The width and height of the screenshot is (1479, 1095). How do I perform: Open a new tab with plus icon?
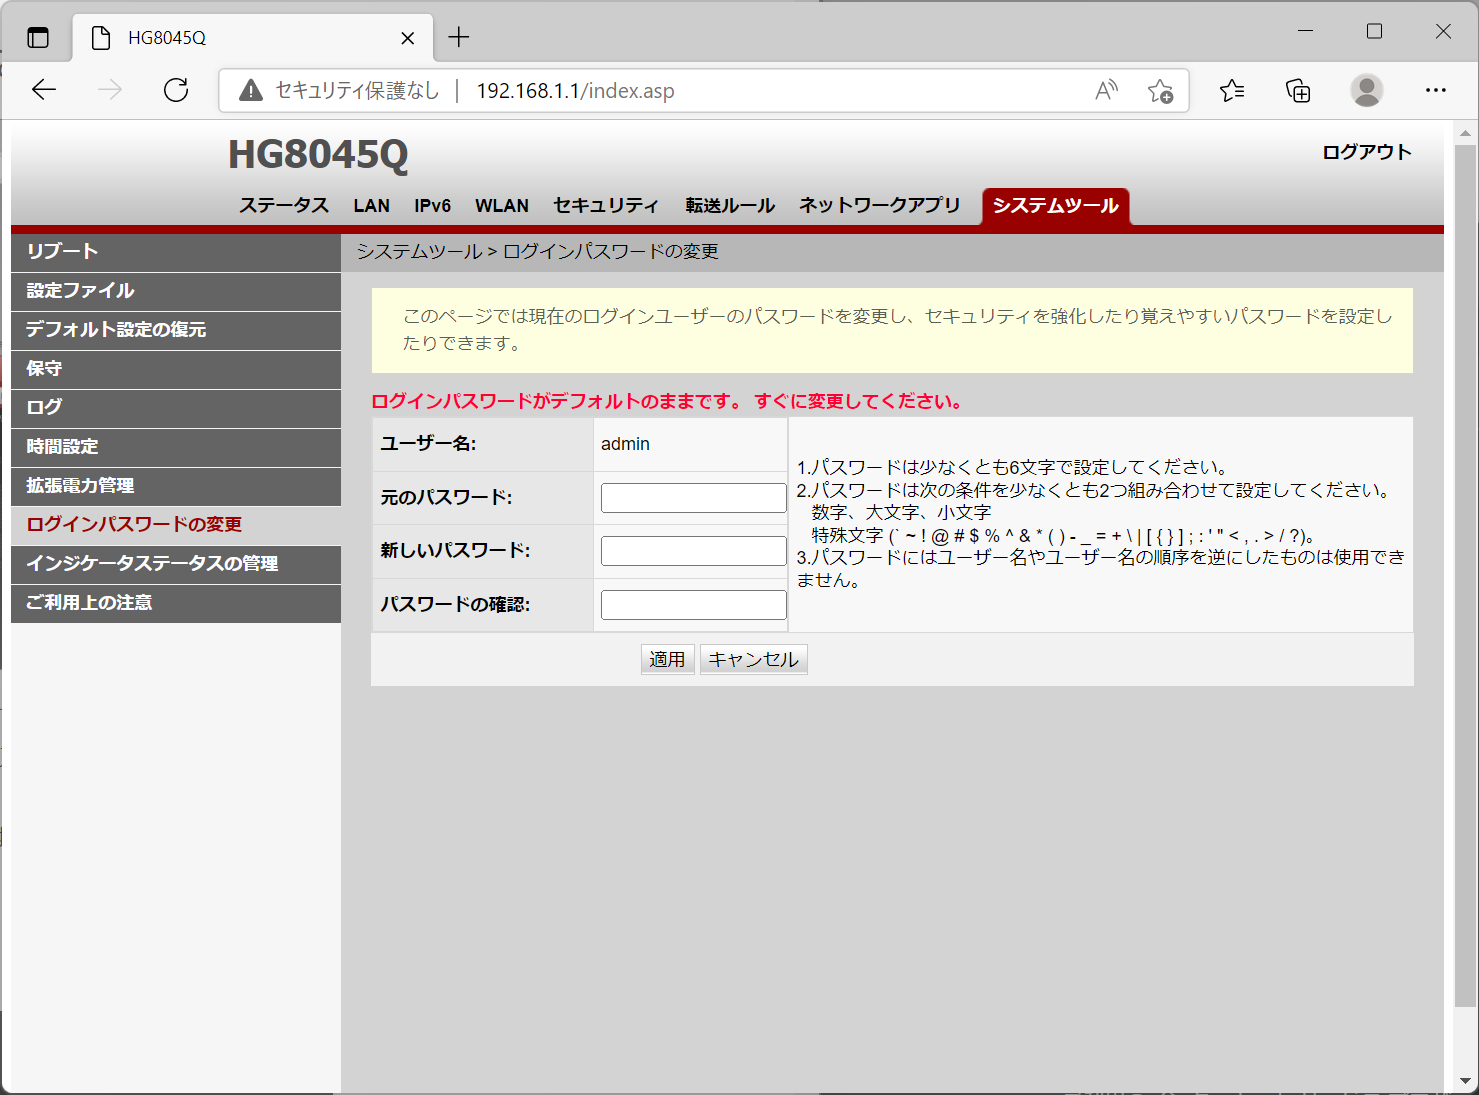pos(459,37)
